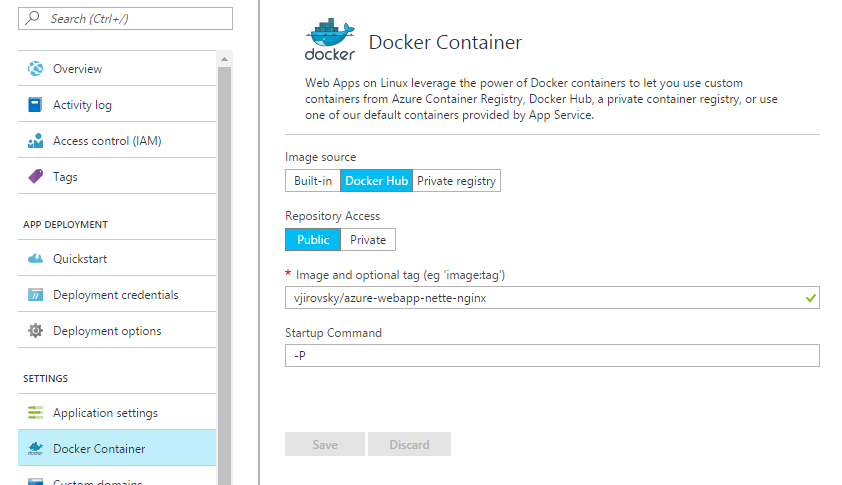Click the Search (Ctrl+/) field
The image size is (842, 485).
[x=125, y=18]
